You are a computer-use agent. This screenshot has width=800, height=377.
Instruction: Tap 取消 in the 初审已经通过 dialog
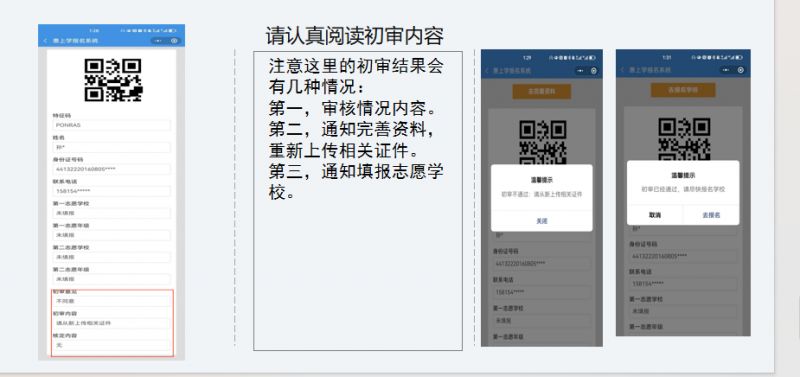pos(655,215)
